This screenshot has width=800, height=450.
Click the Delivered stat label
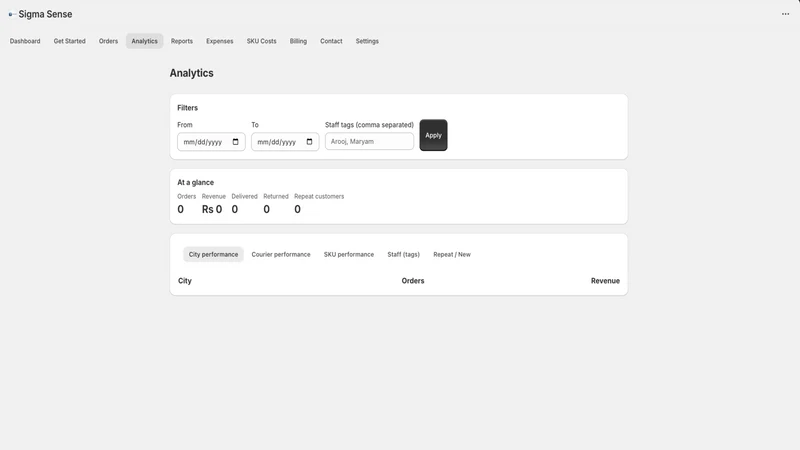[244, 196]
